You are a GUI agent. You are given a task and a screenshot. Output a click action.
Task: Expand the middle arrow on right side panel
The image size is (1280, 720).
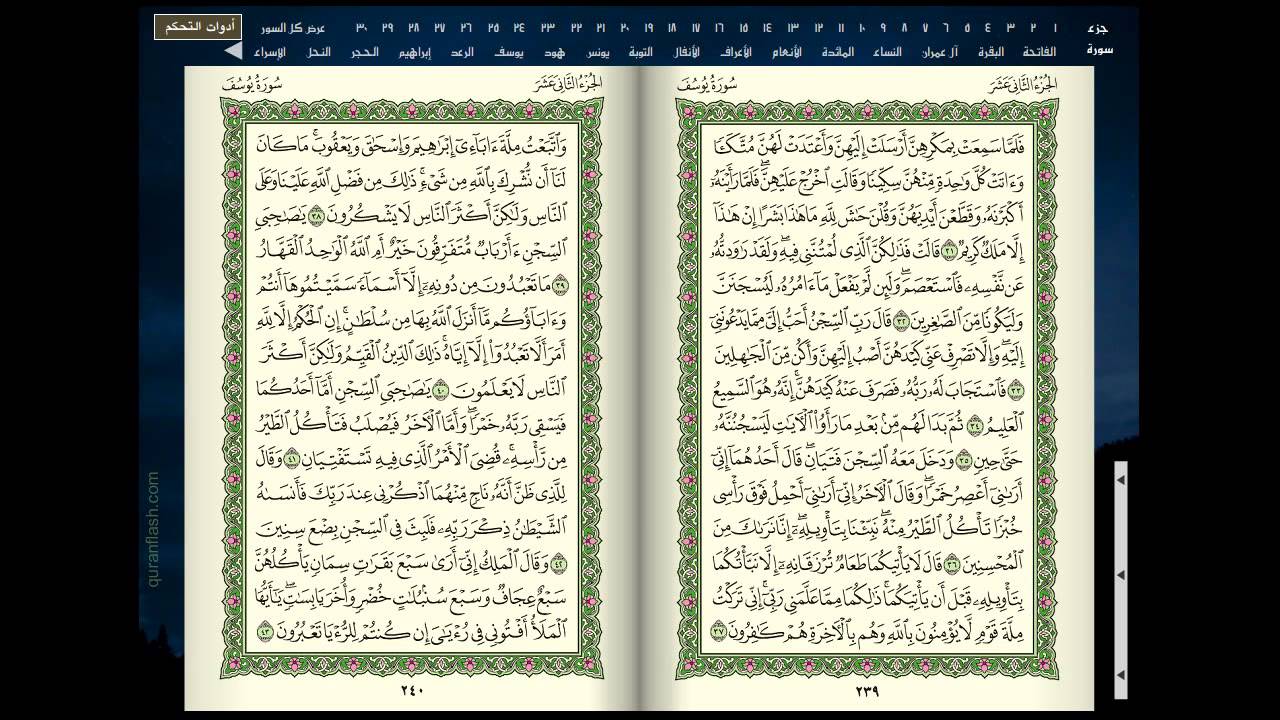click(x=1121, y=575)
